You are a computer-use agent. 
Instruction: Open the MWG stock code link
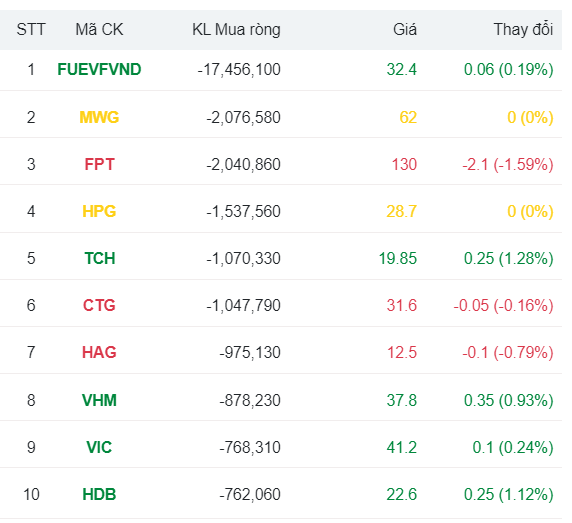point(99,117)
